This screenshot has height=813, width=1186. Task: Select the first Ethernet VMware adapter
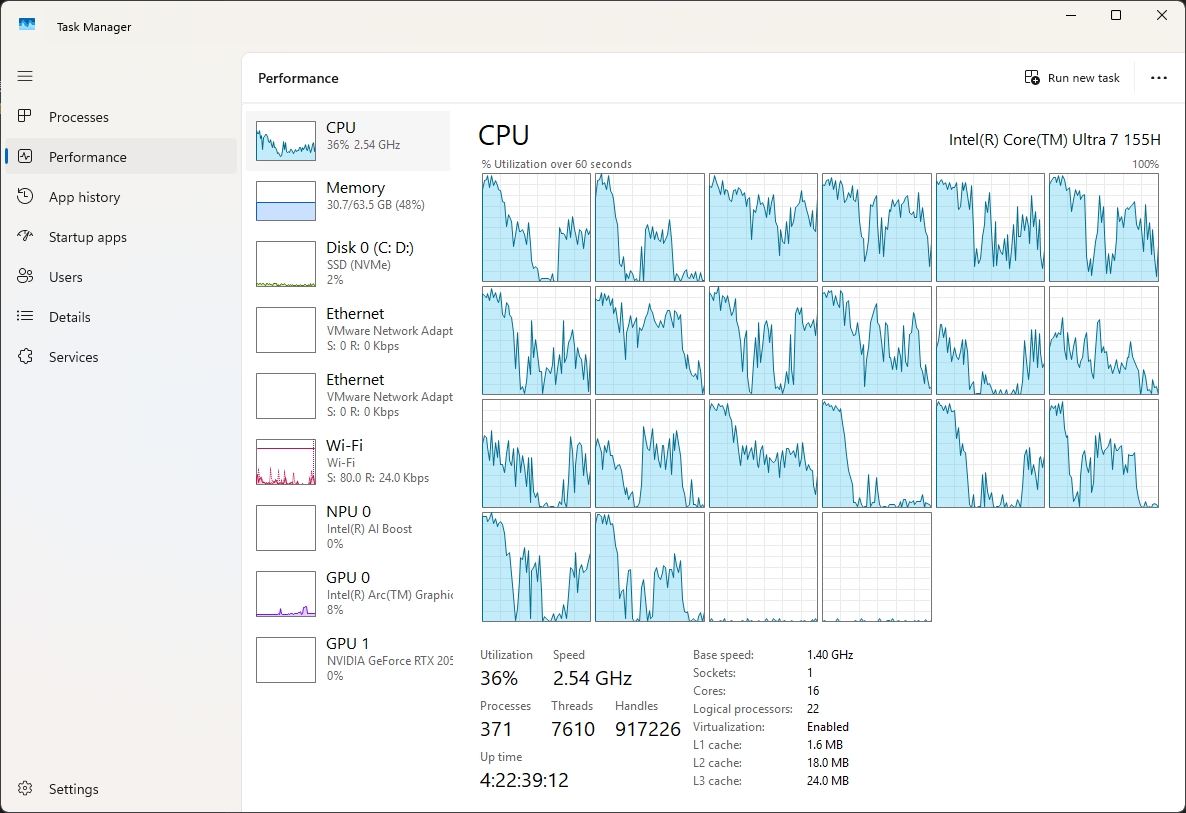[x=348, y=329]
